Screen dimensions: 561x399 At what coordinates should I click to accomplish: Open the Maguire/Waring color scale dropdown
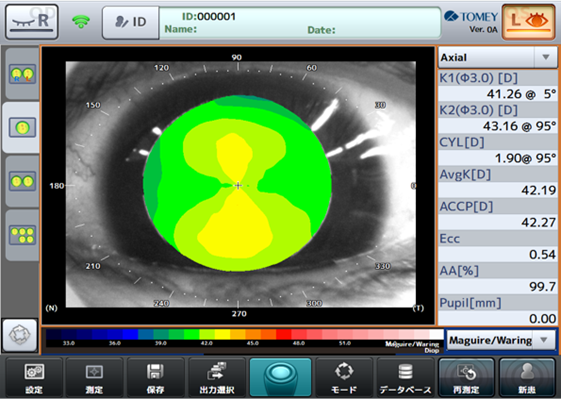501,340
